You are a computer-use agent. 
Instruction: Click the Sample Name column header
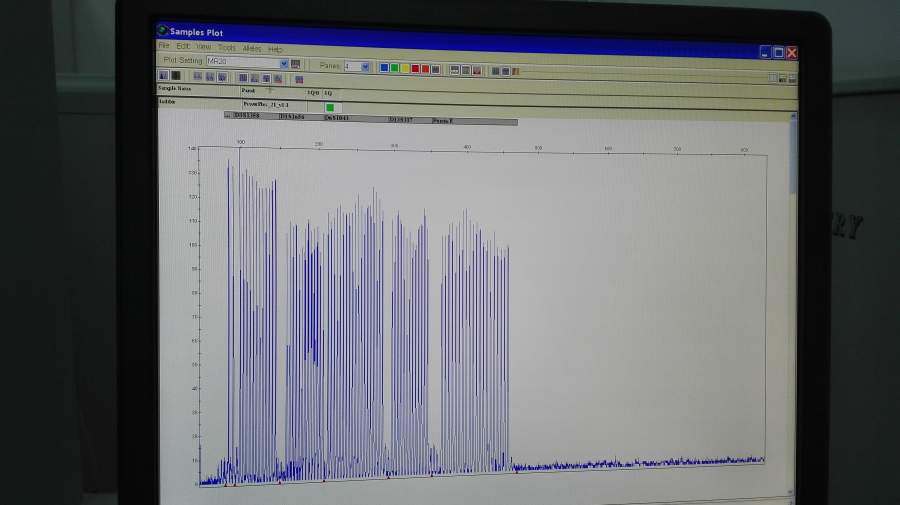tap(174, 88)
